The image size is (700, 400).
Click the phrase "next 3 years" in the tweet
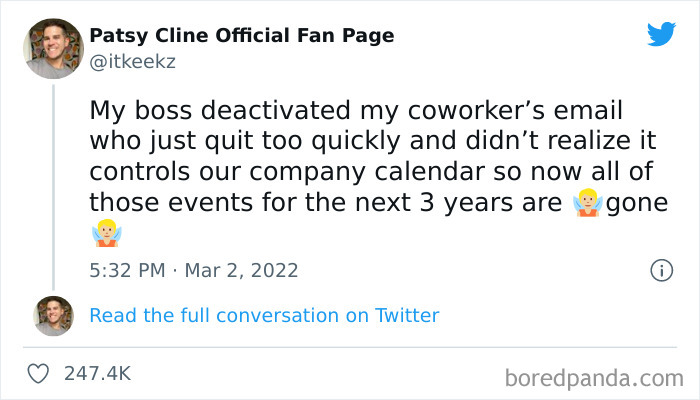click(x=399, y=203)
